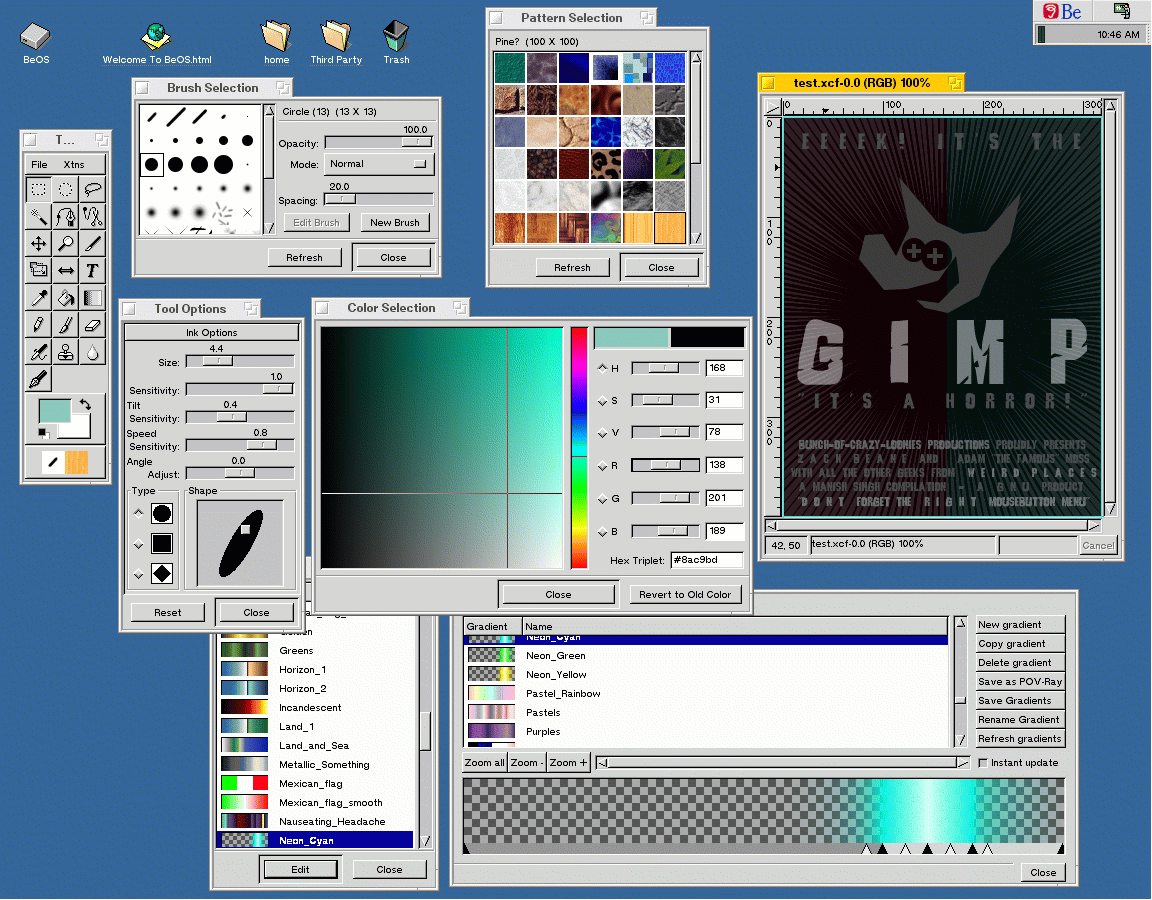The height and width of the screenshot is (900, 1152).
Task: Select the Ink pen tool
Action: pyautogui.click(x=38, y=380)
